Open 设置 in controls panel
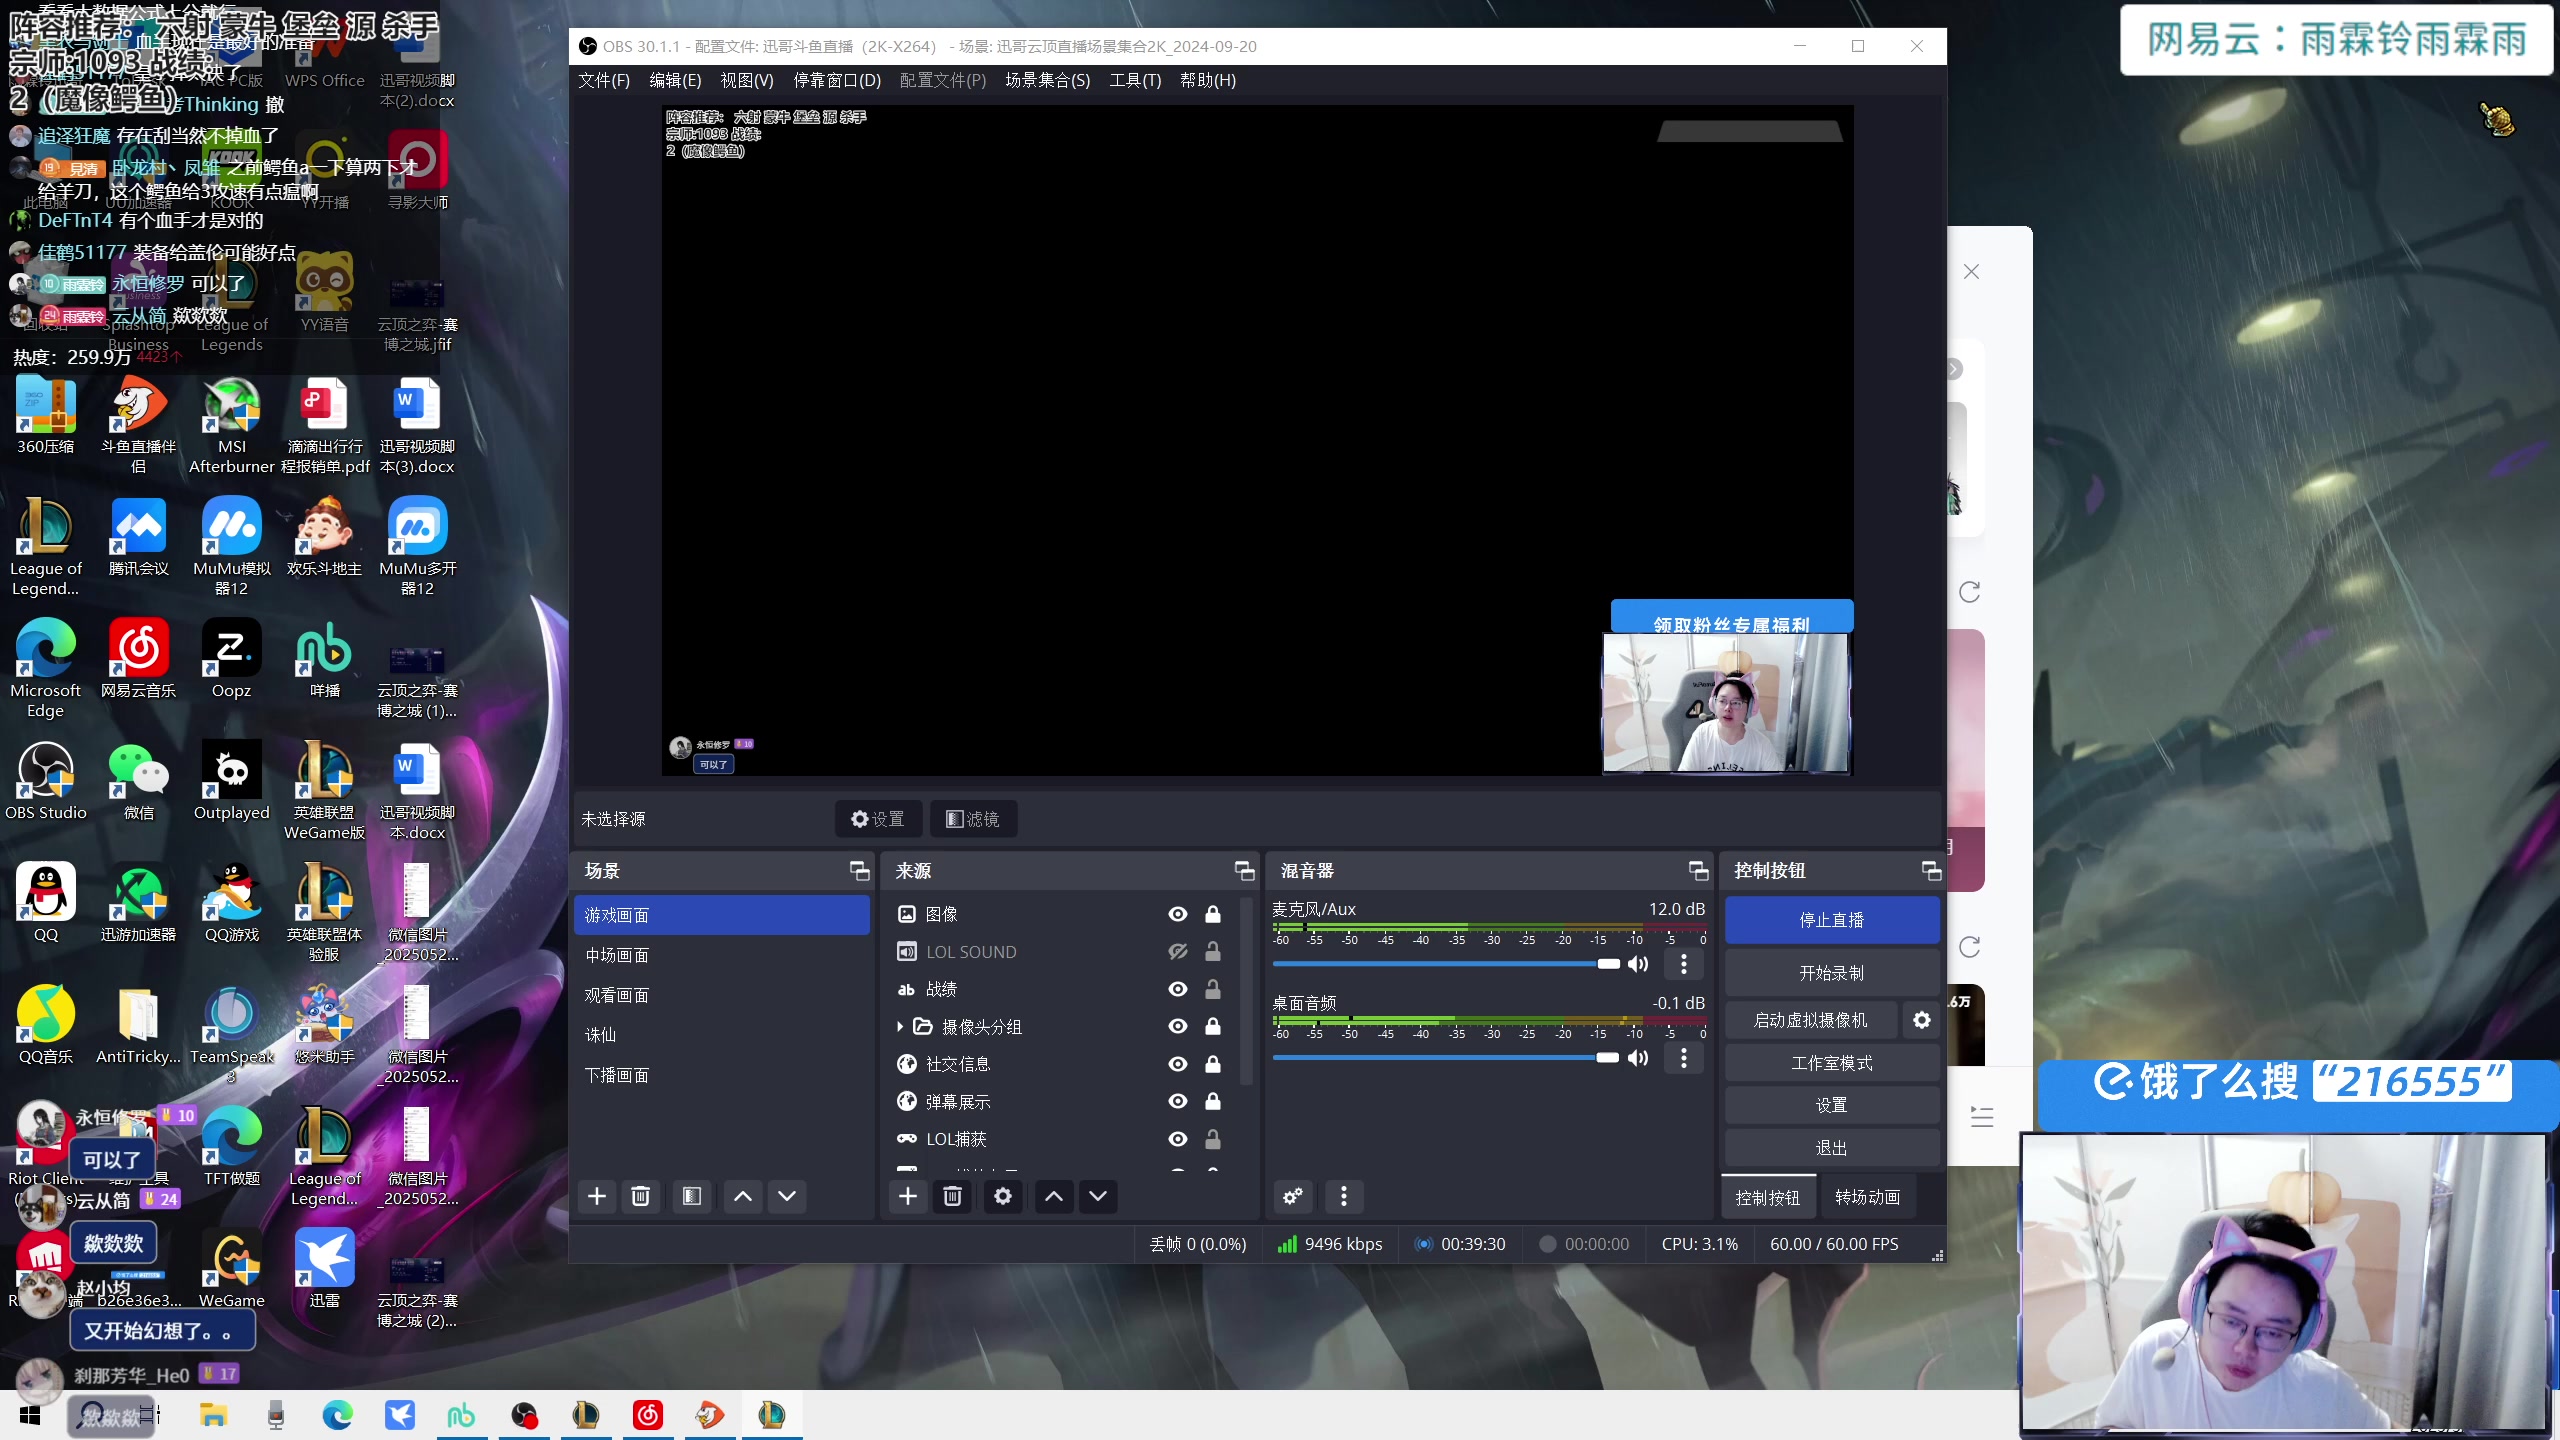The height and width of the screenshot is (1440, 2560). [1831, 1105]
